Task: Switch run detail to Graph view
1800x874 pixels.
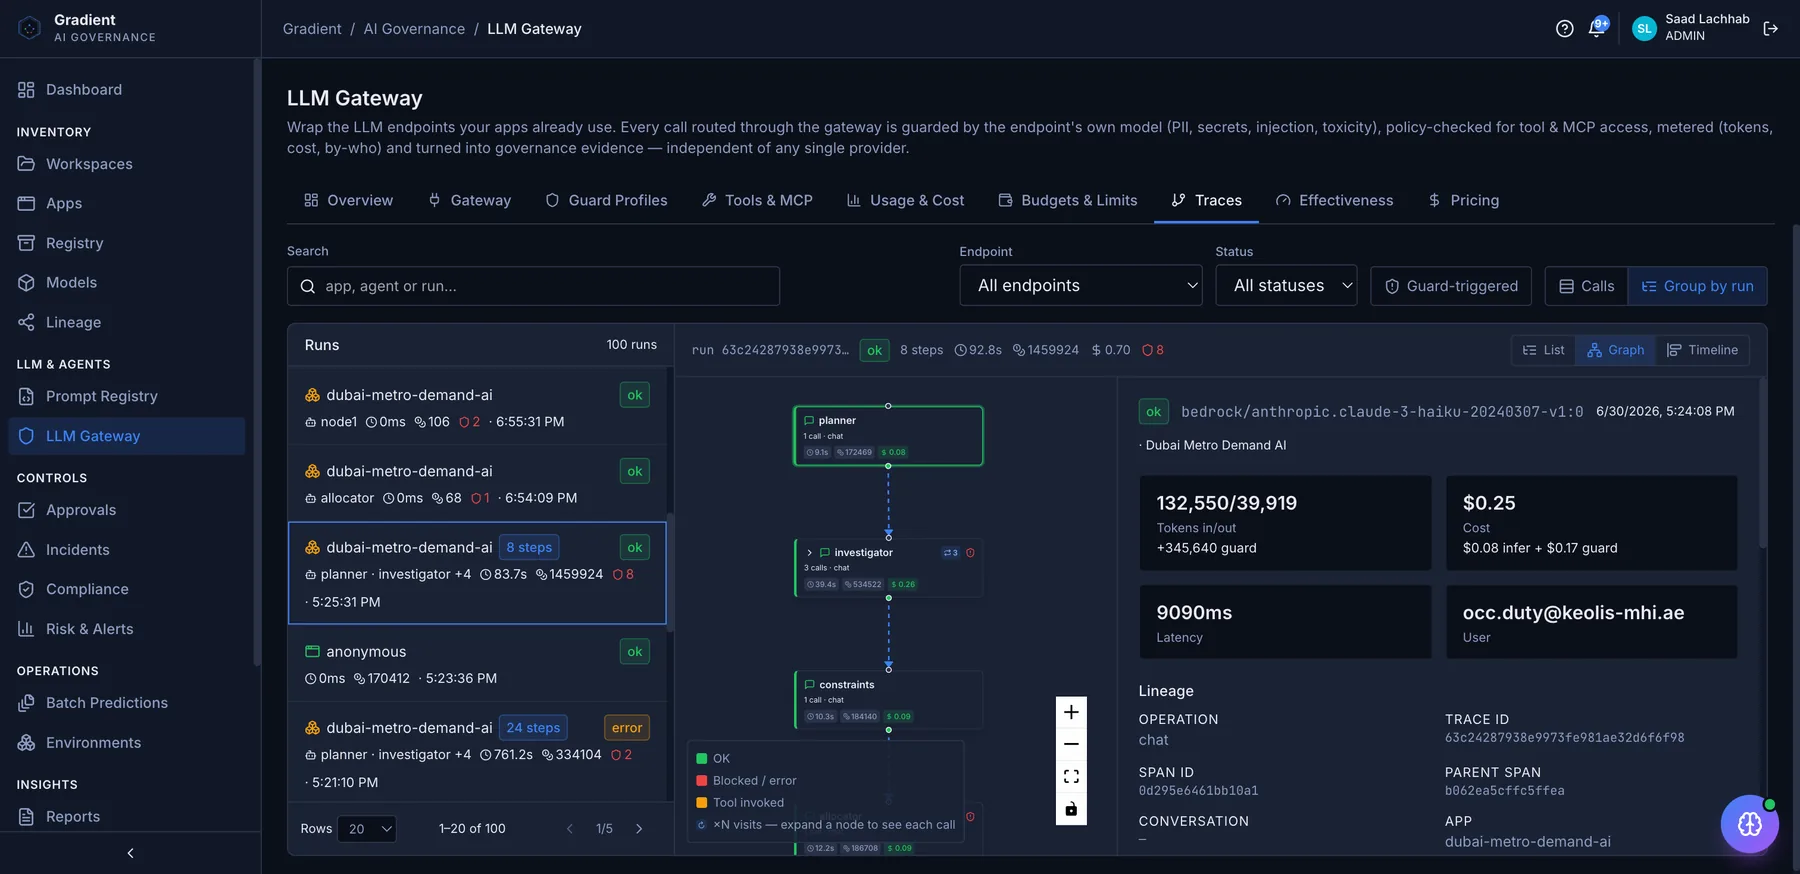Action: pyautogui.click(x=1615, y=350)
